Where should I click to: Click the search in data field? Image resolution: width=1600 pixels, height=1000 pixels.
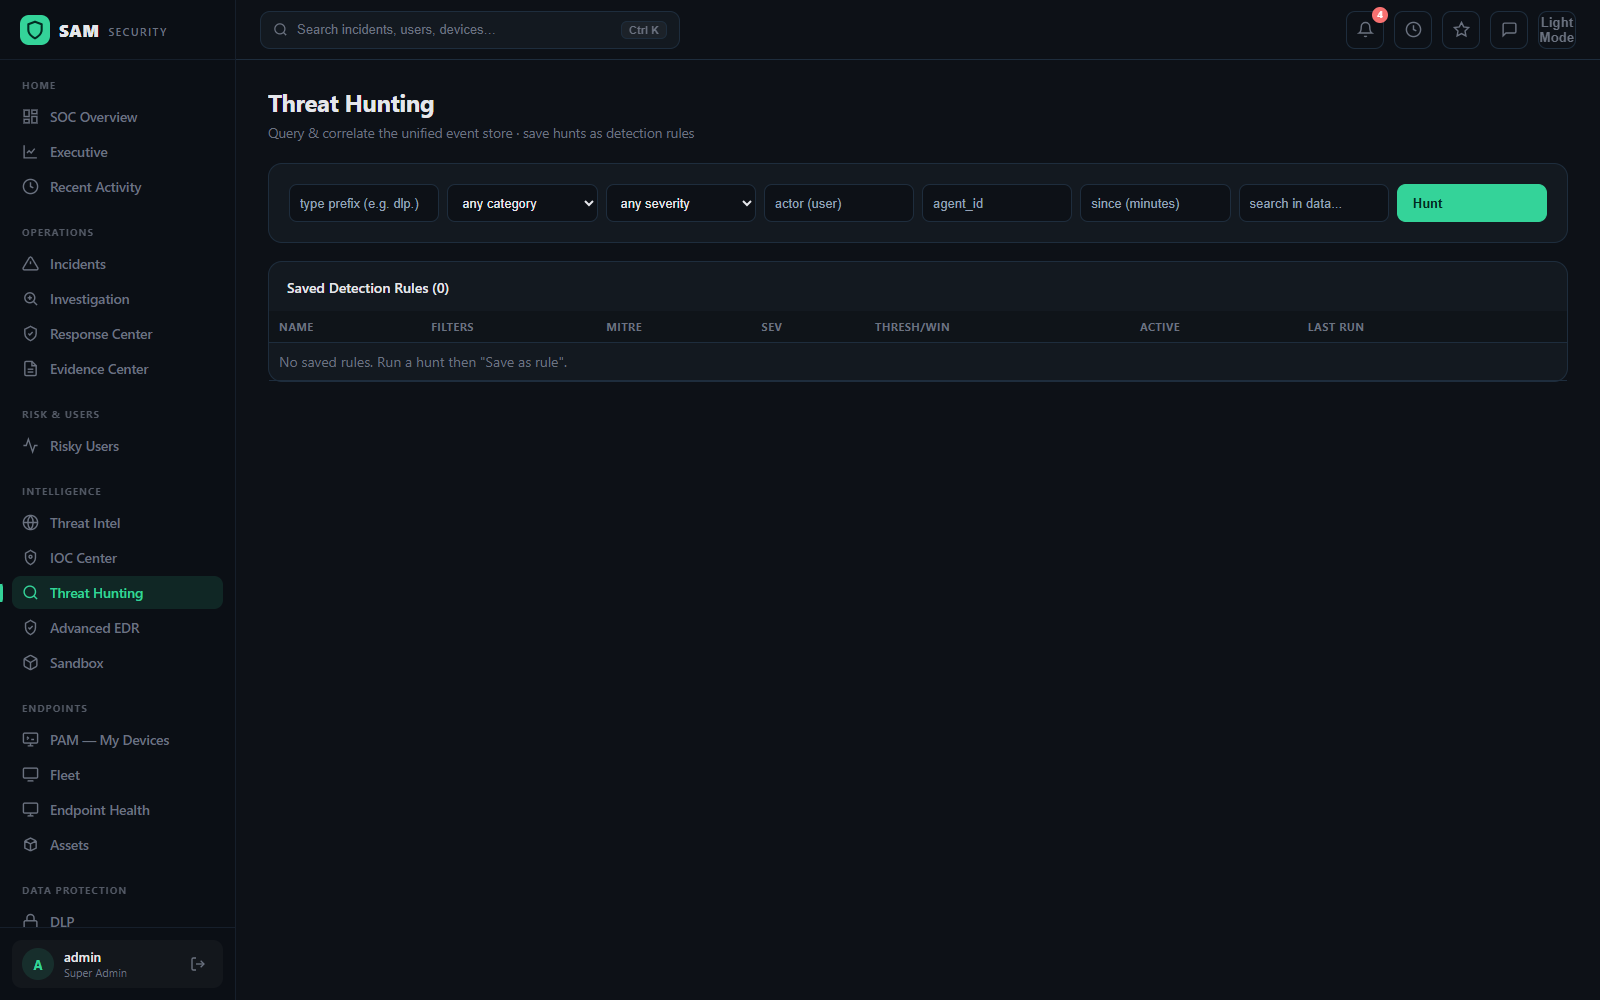point(1313,203)
